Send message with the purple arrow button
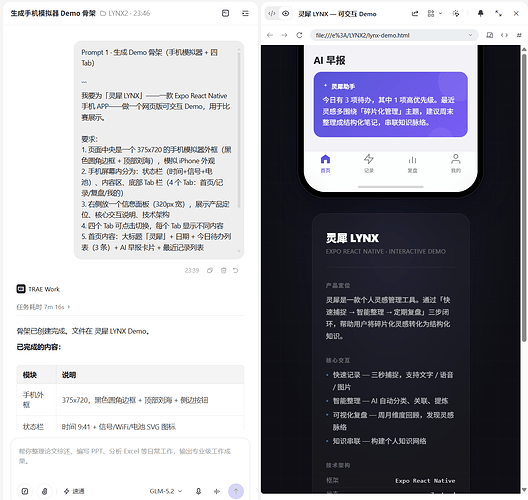The height and width of the screenshot is (500, 528). (236, 491)
